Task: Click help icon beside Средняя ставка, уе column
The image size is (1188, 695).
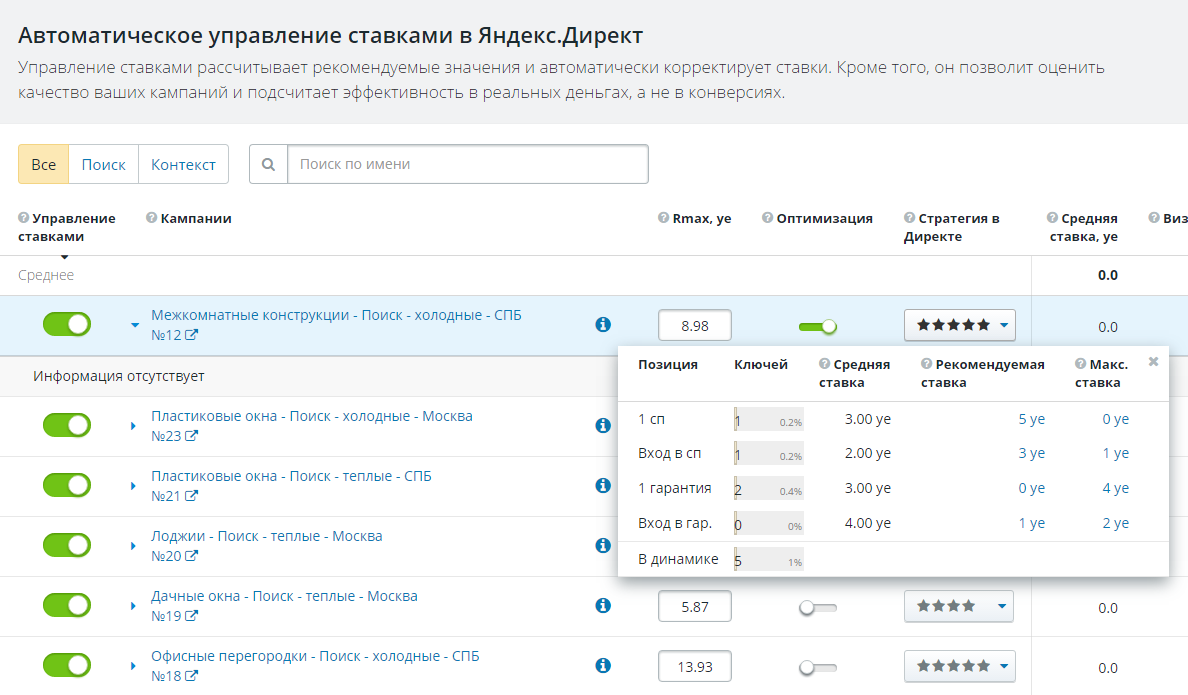Action: (1052, 218)
